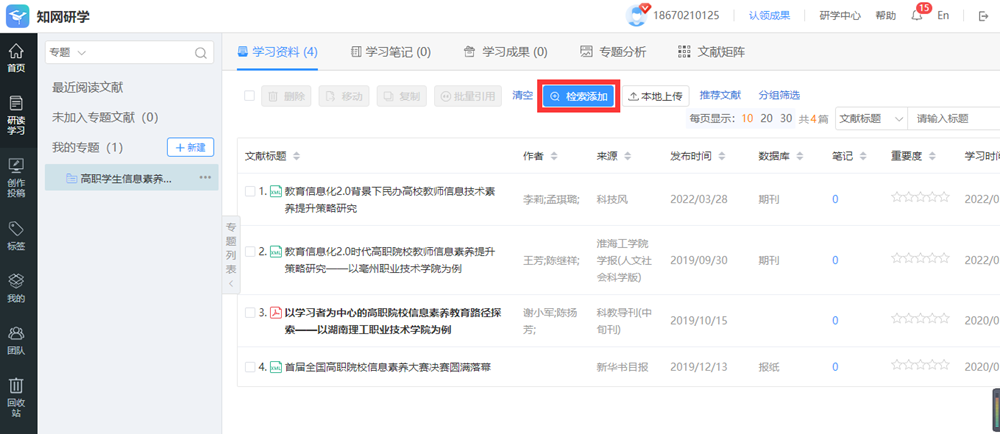
Task: Click the XML icon of article 4
Action: coord(276,367)
